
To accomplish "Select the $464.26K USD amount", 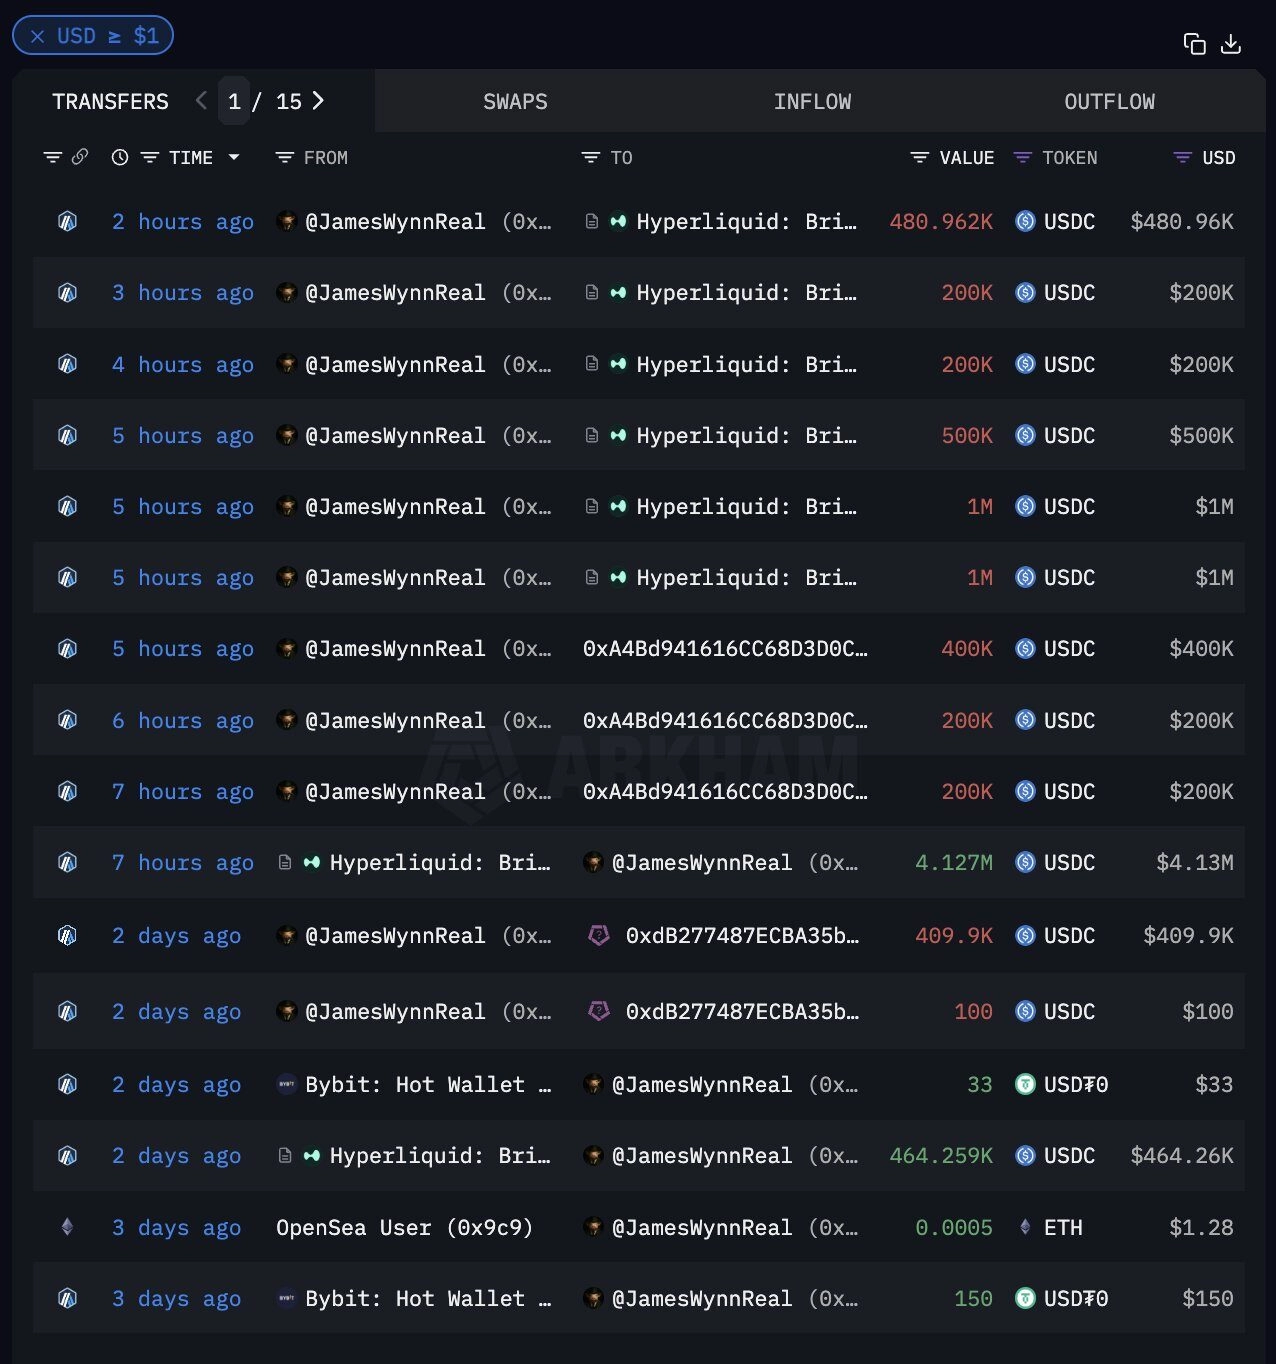I will click(x=1182, y=1156).
